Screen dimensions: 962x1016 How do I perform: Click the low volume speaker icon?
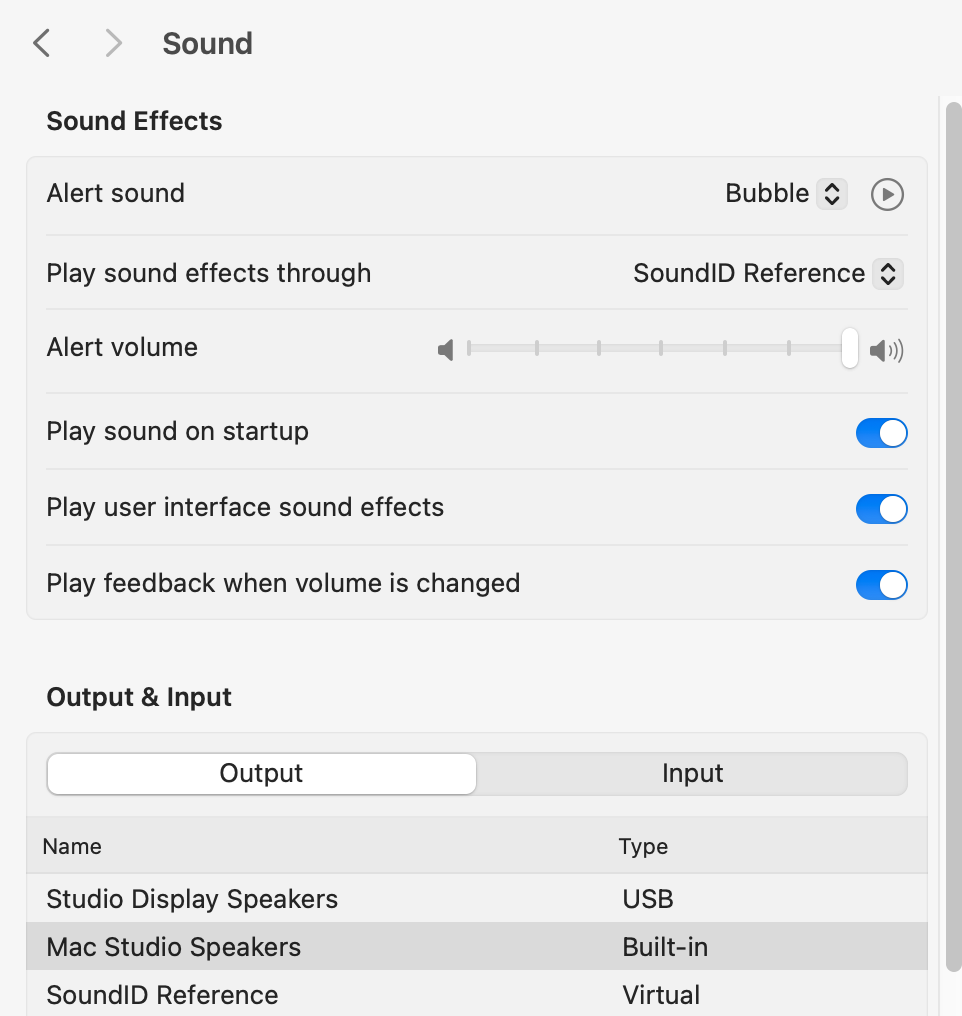pyautogui.click(x=446, y=350)
